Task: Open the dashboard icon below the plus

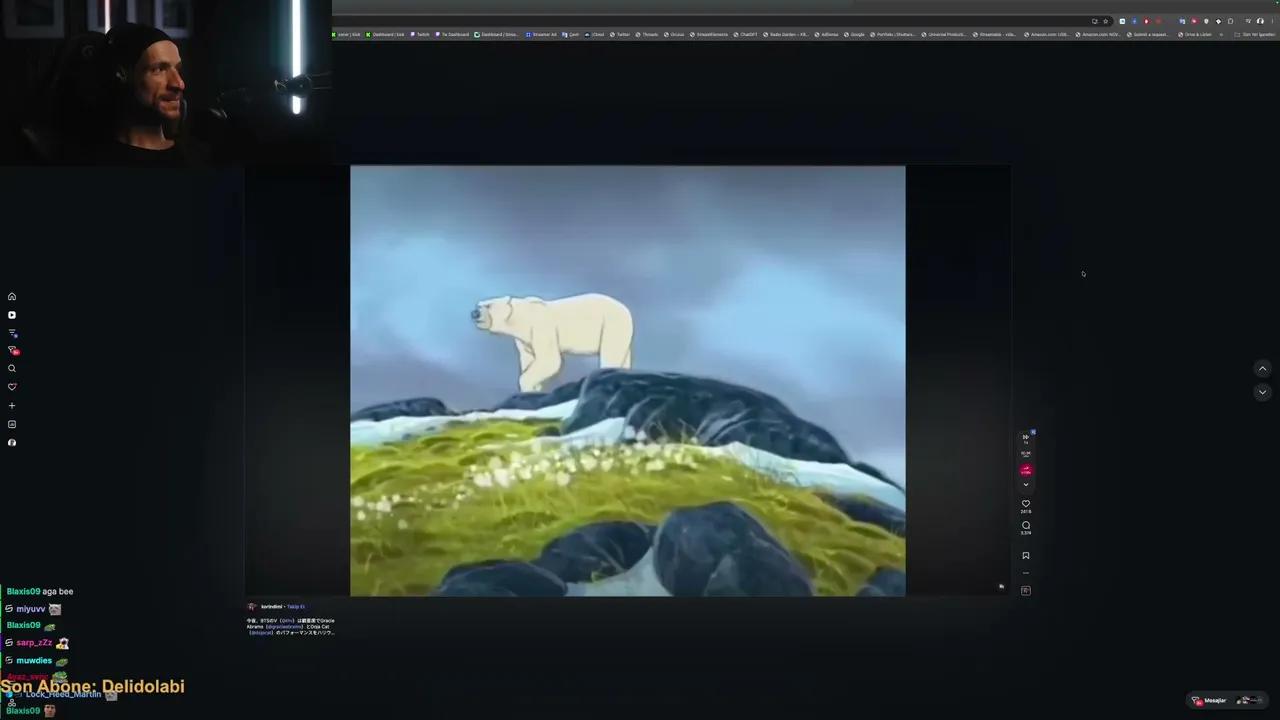Action: coord(12,425)
